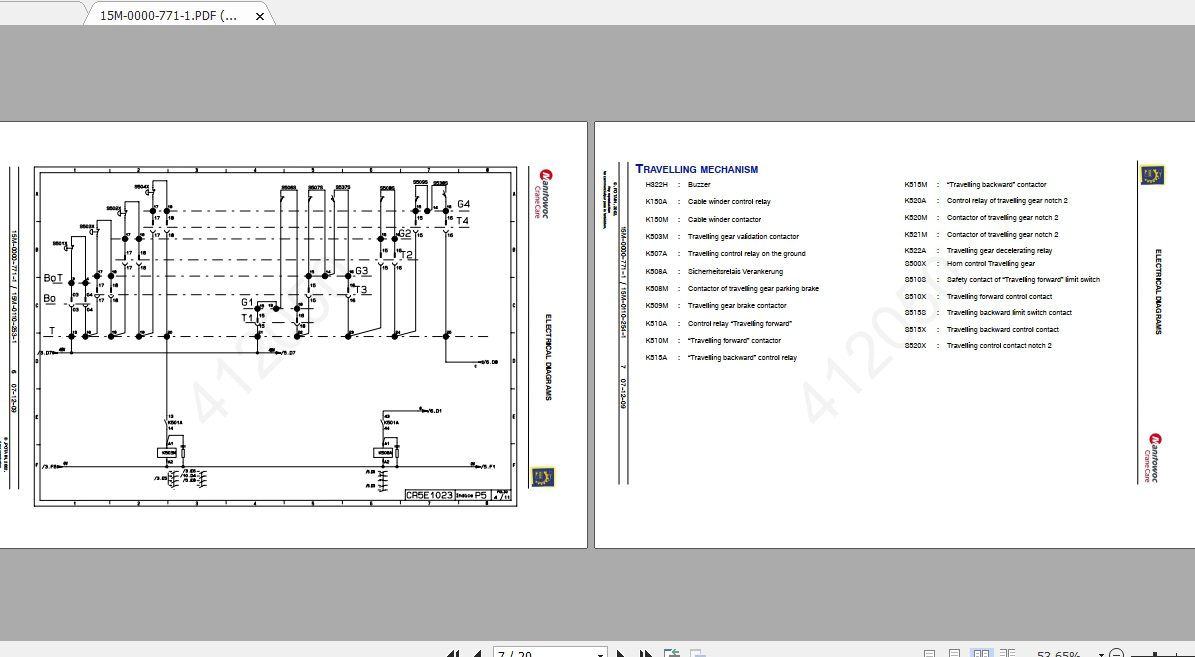Image resolution: width=1195 pixels, height=657 pixels.
Task: Click the 'TRAVELLING MECHANISM' heading
Action: [697, 169]
